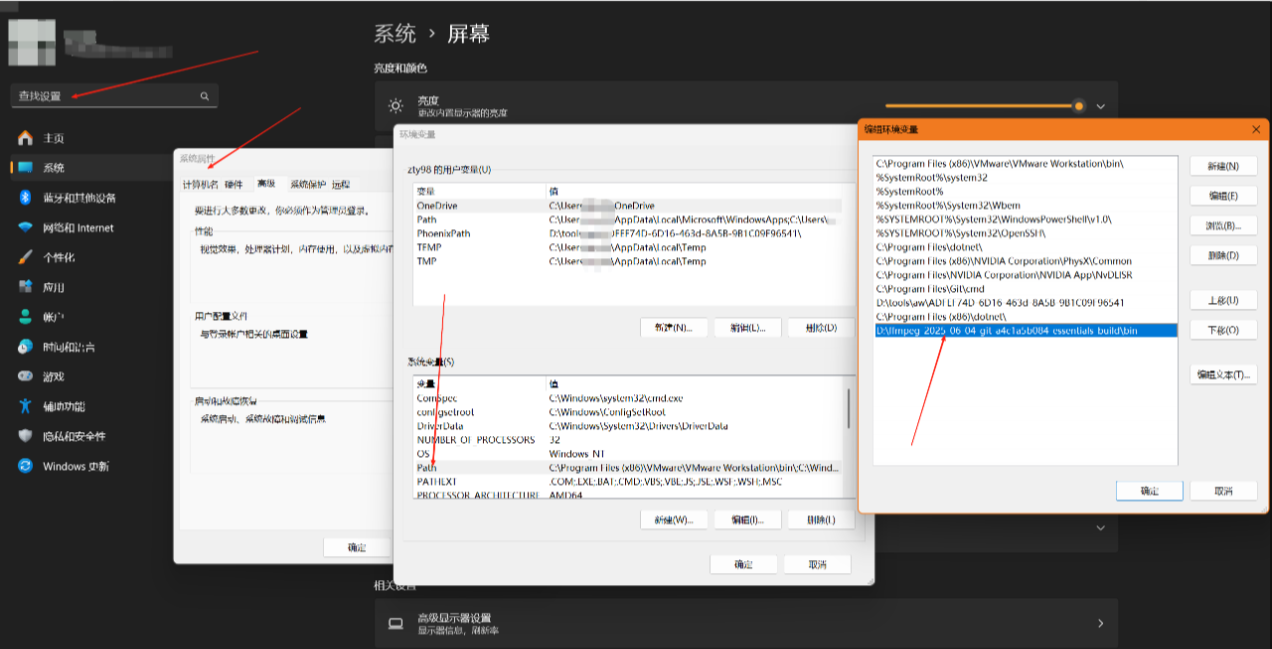Switch to the 系统保护 tab
Viewport: 1272px width, 649px height.
(308, 184)
